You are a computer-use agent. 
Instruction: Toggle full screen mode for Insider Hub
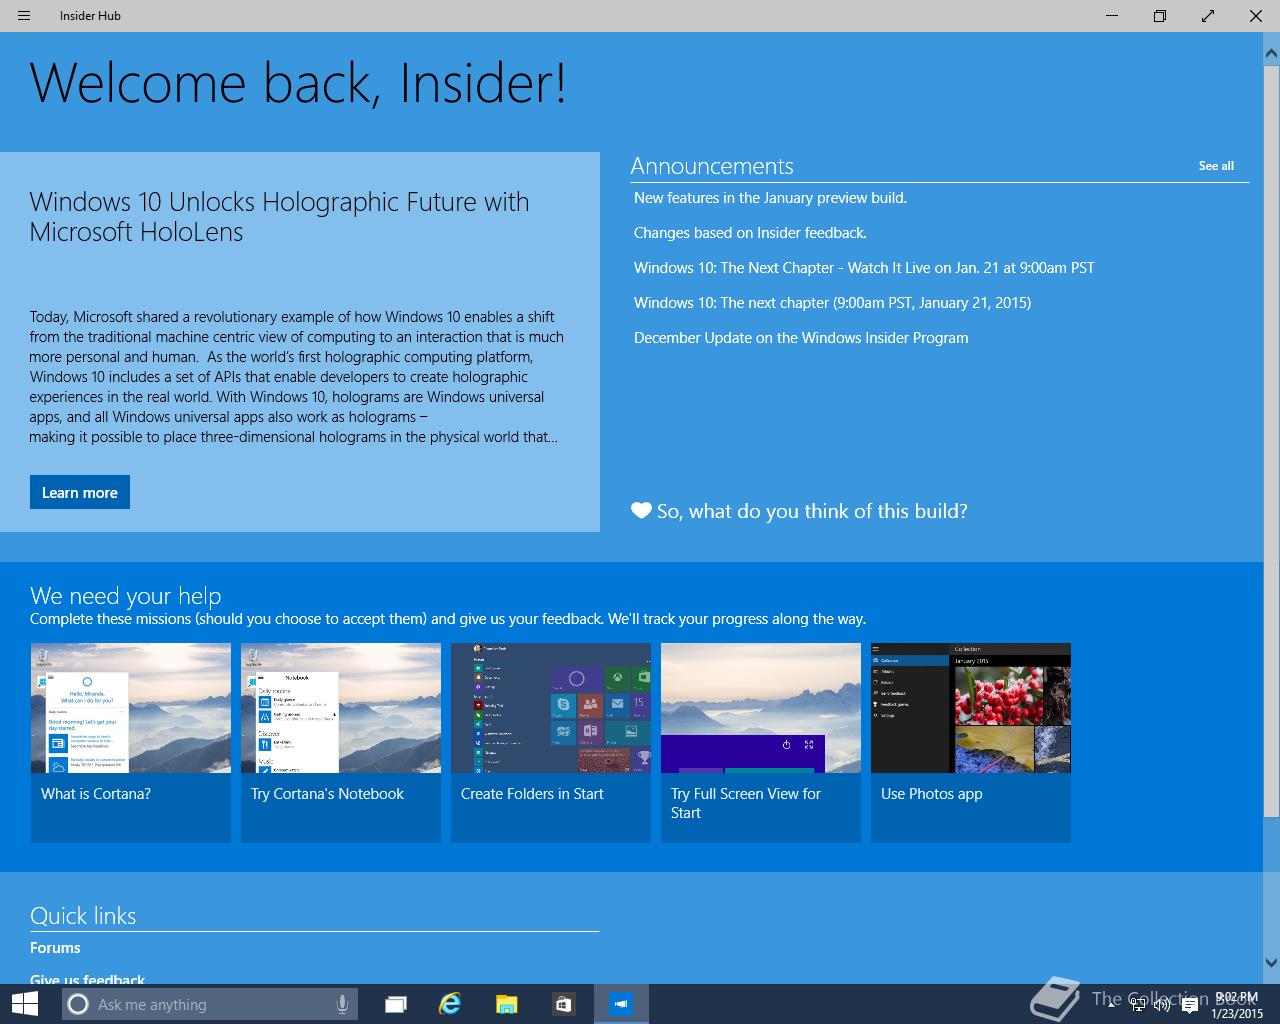pyautogui.click(x=1208, y=16)
